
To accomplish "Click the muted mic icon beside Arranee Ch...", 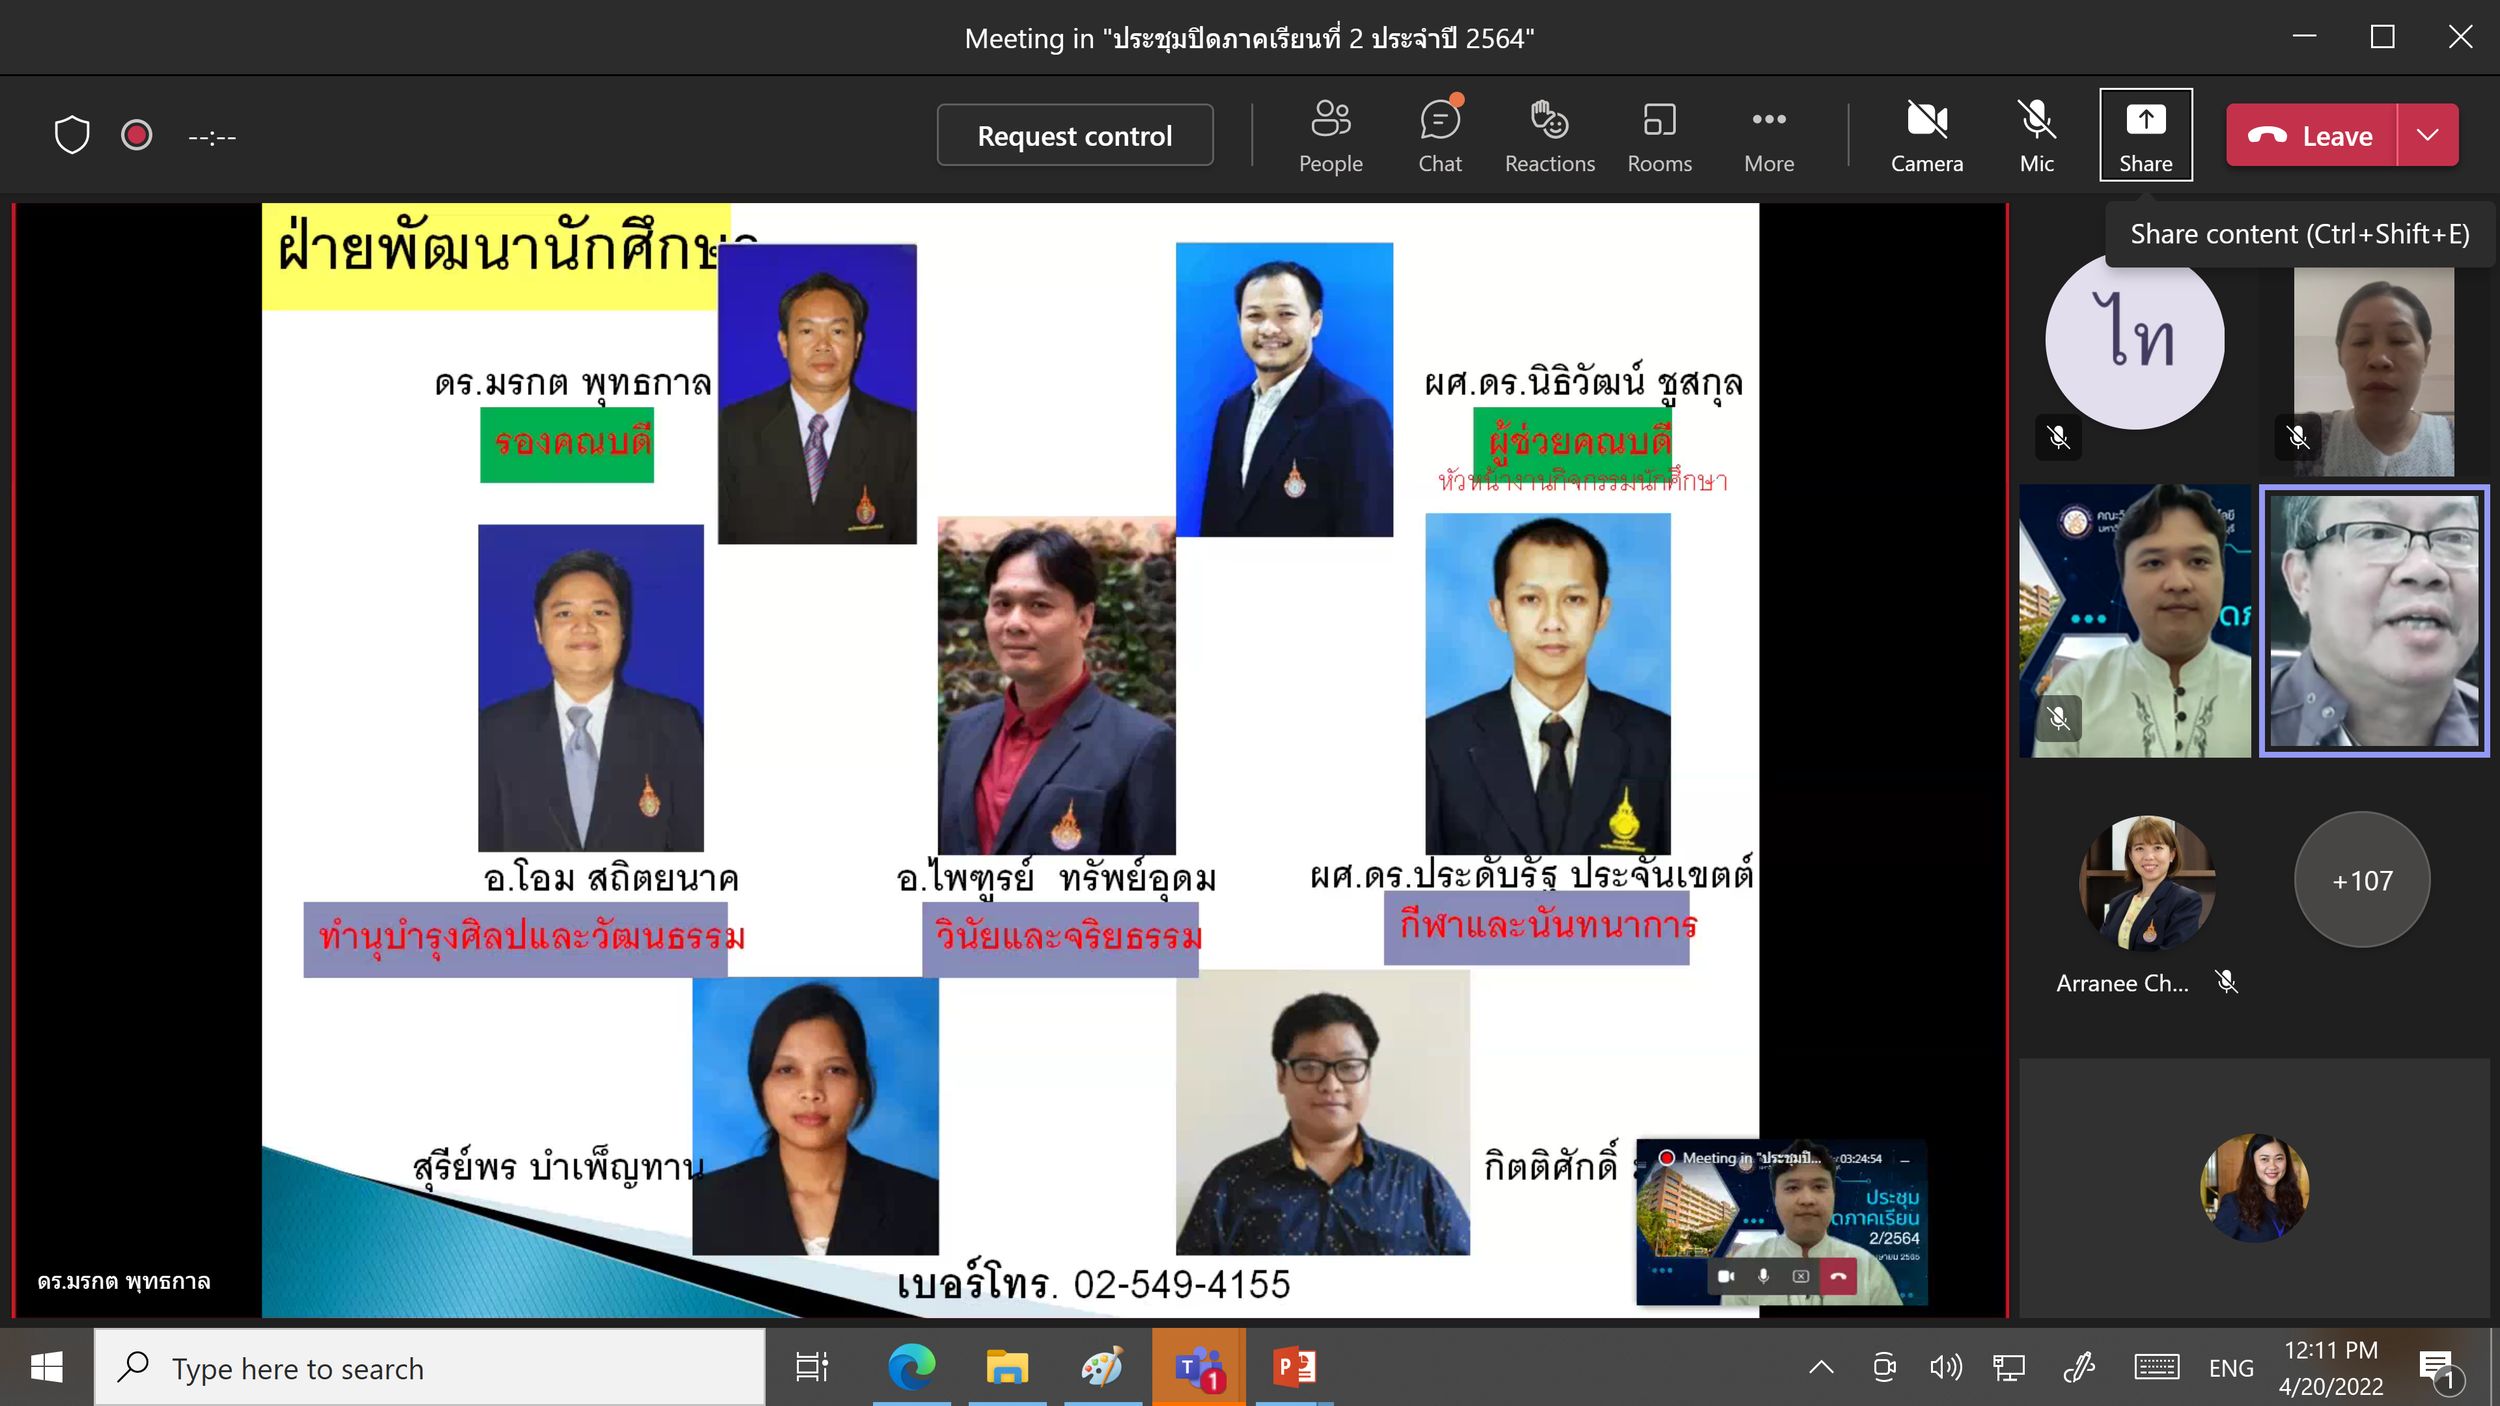I will coord(2226,982).
